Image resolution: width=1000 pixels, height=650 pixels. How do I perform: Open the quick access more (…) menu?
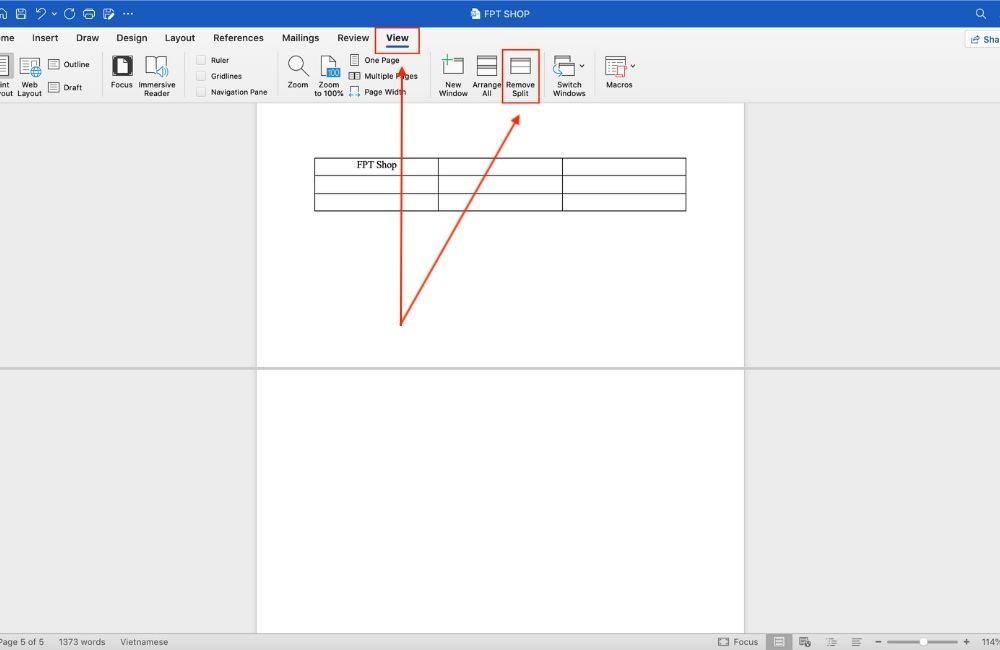(x=128, y=13)
